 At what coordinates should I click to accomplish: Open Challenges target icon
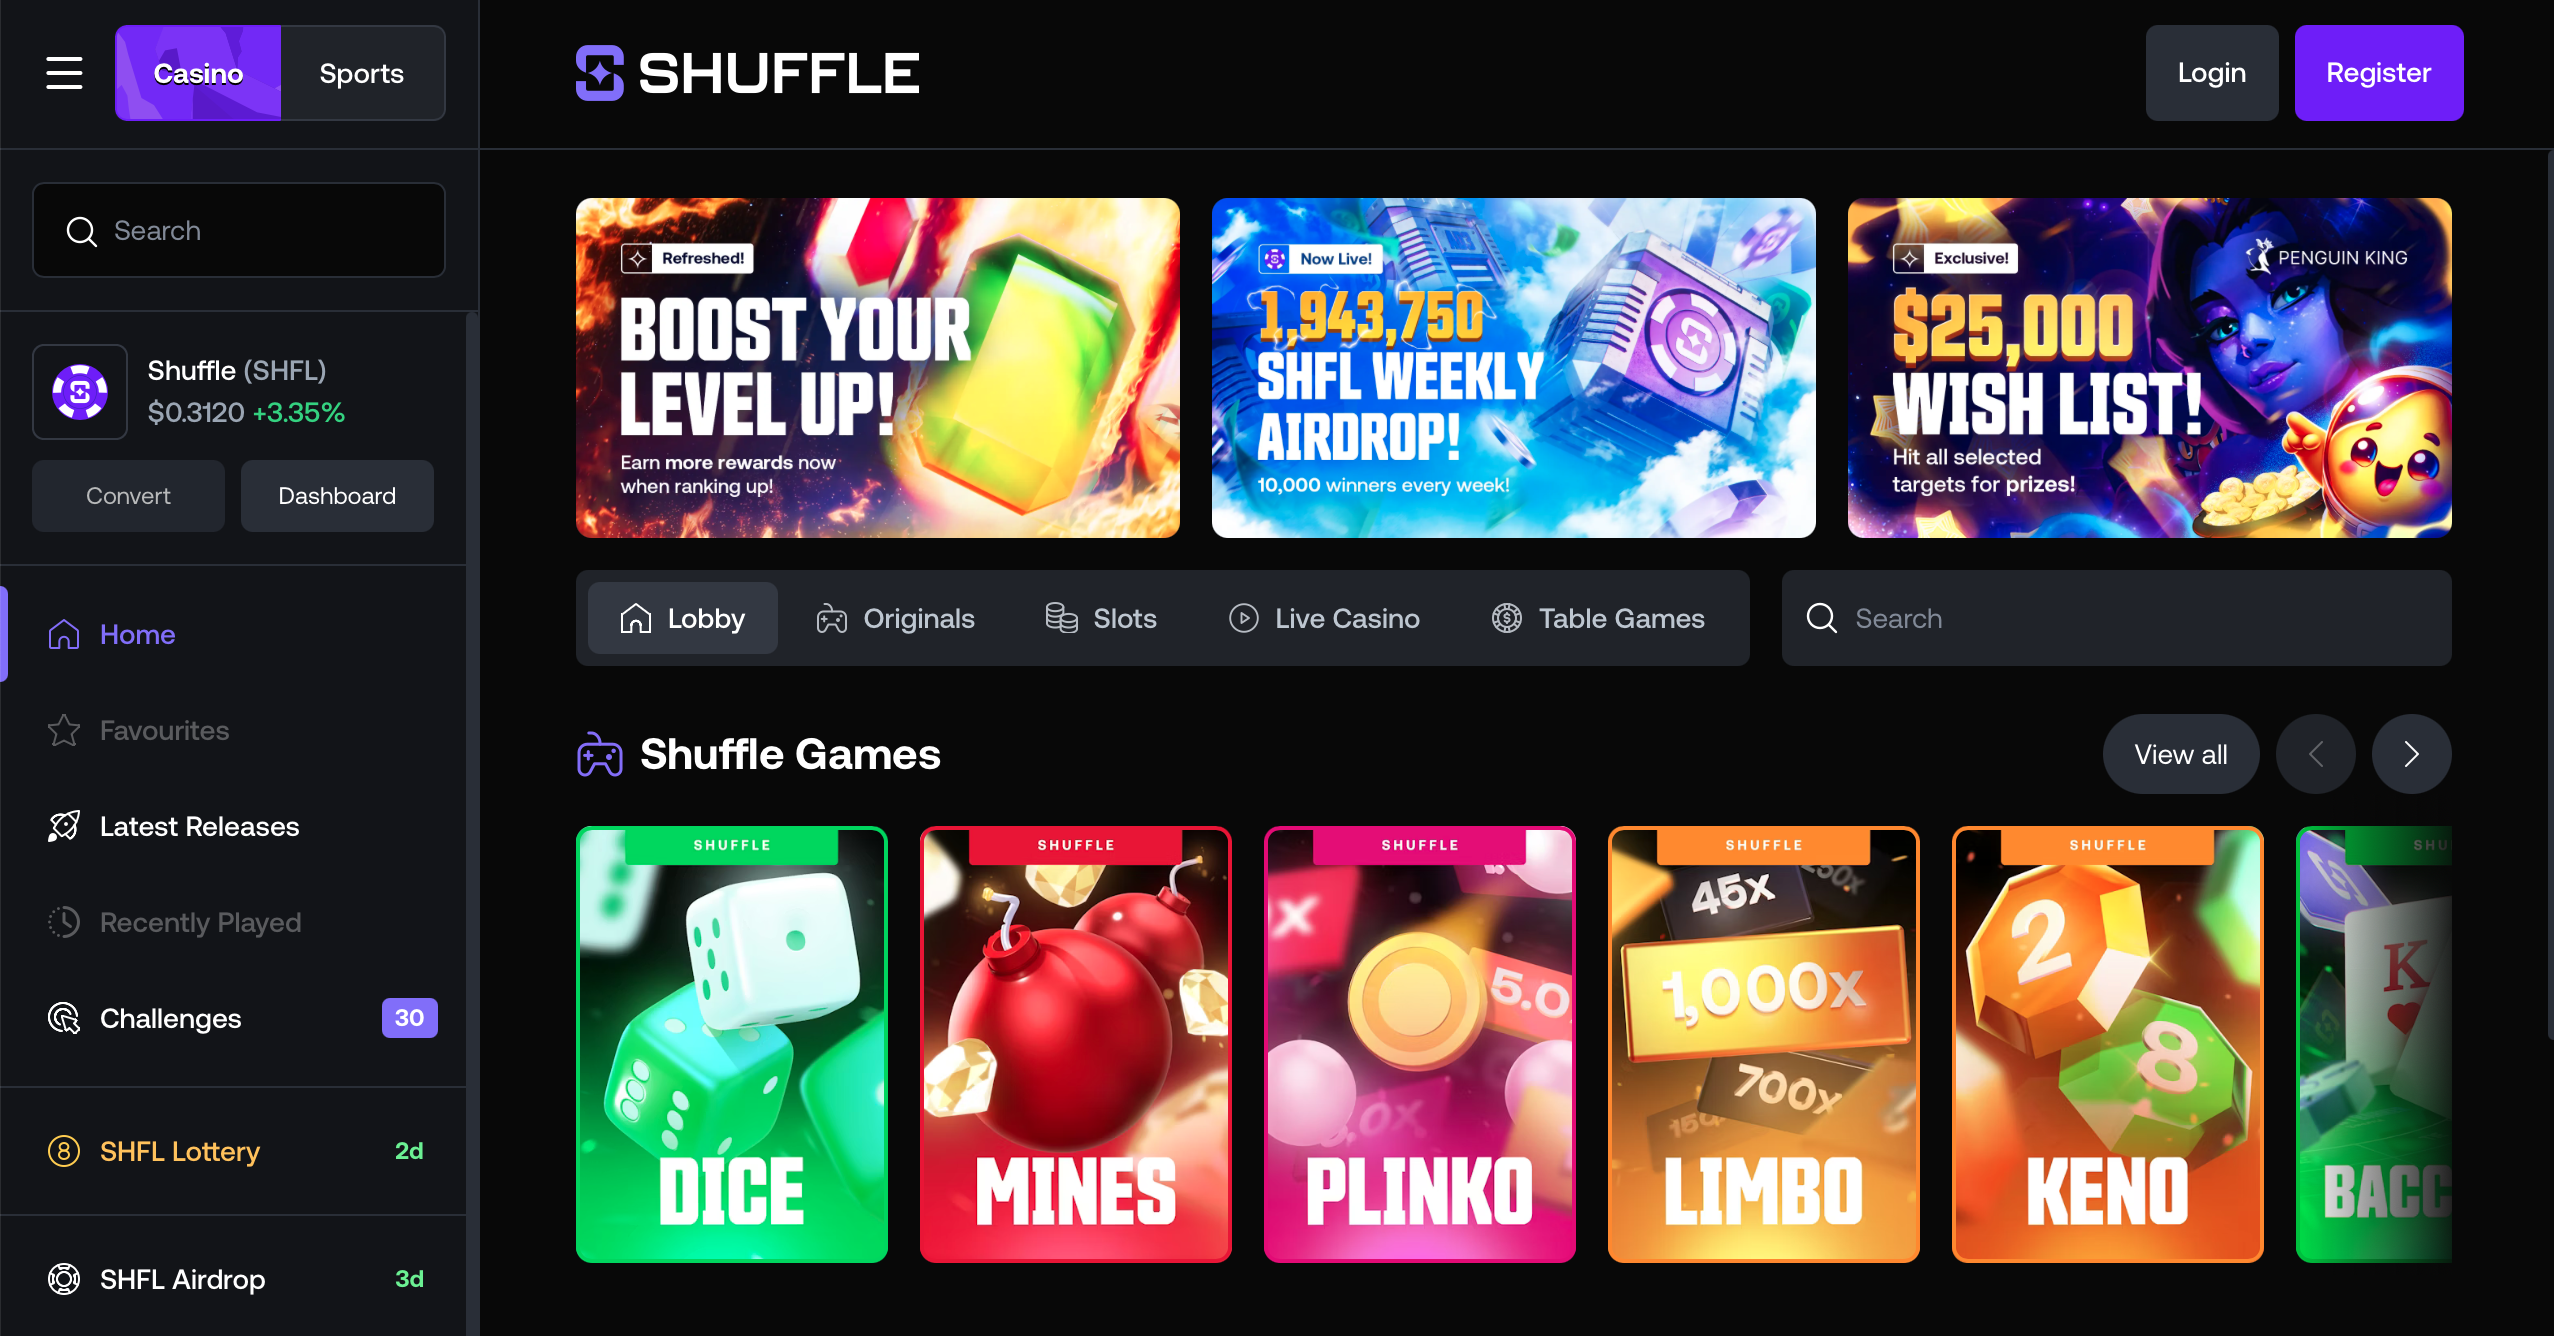tap(64, 1019)
